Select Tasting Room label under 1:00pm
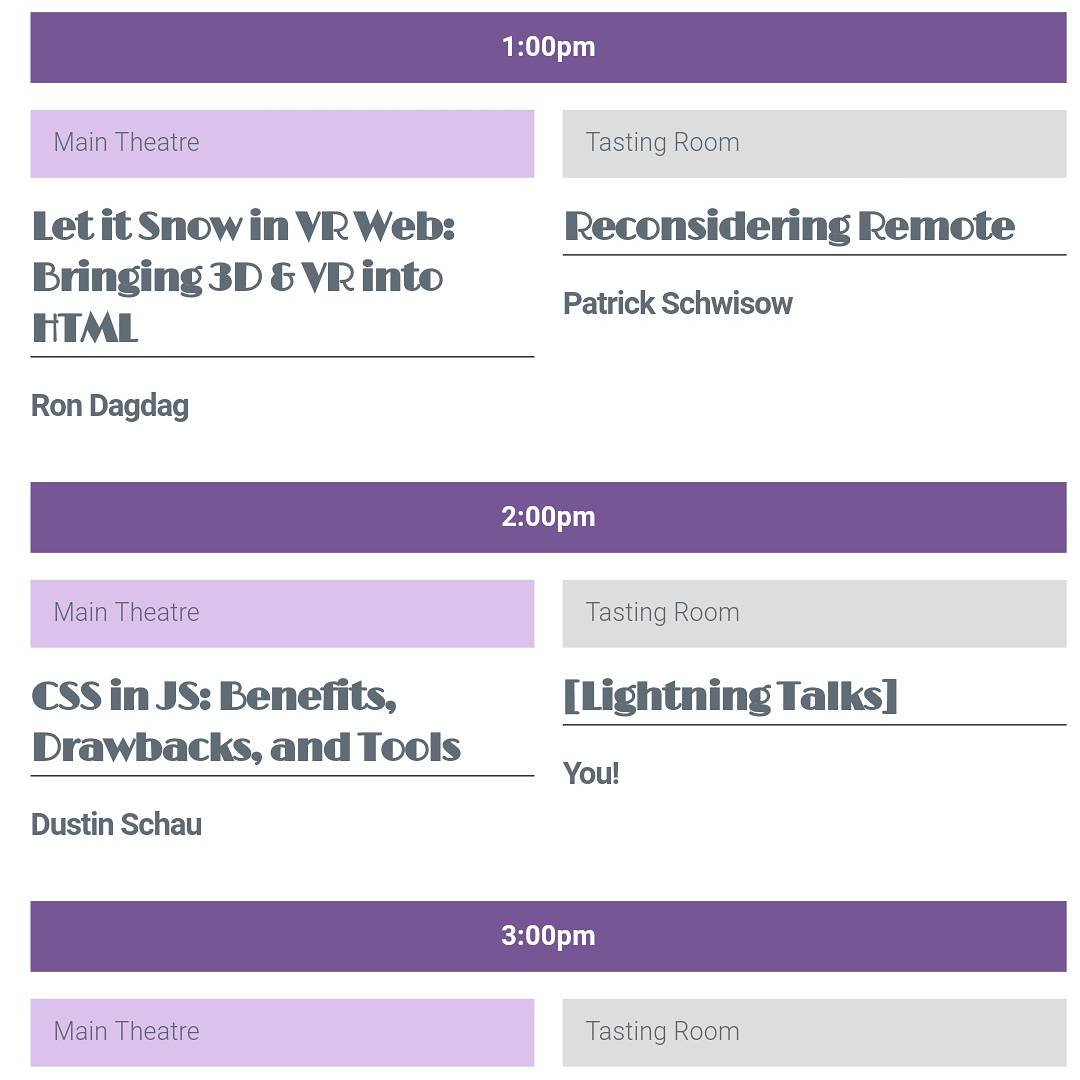 pos(814,143)
